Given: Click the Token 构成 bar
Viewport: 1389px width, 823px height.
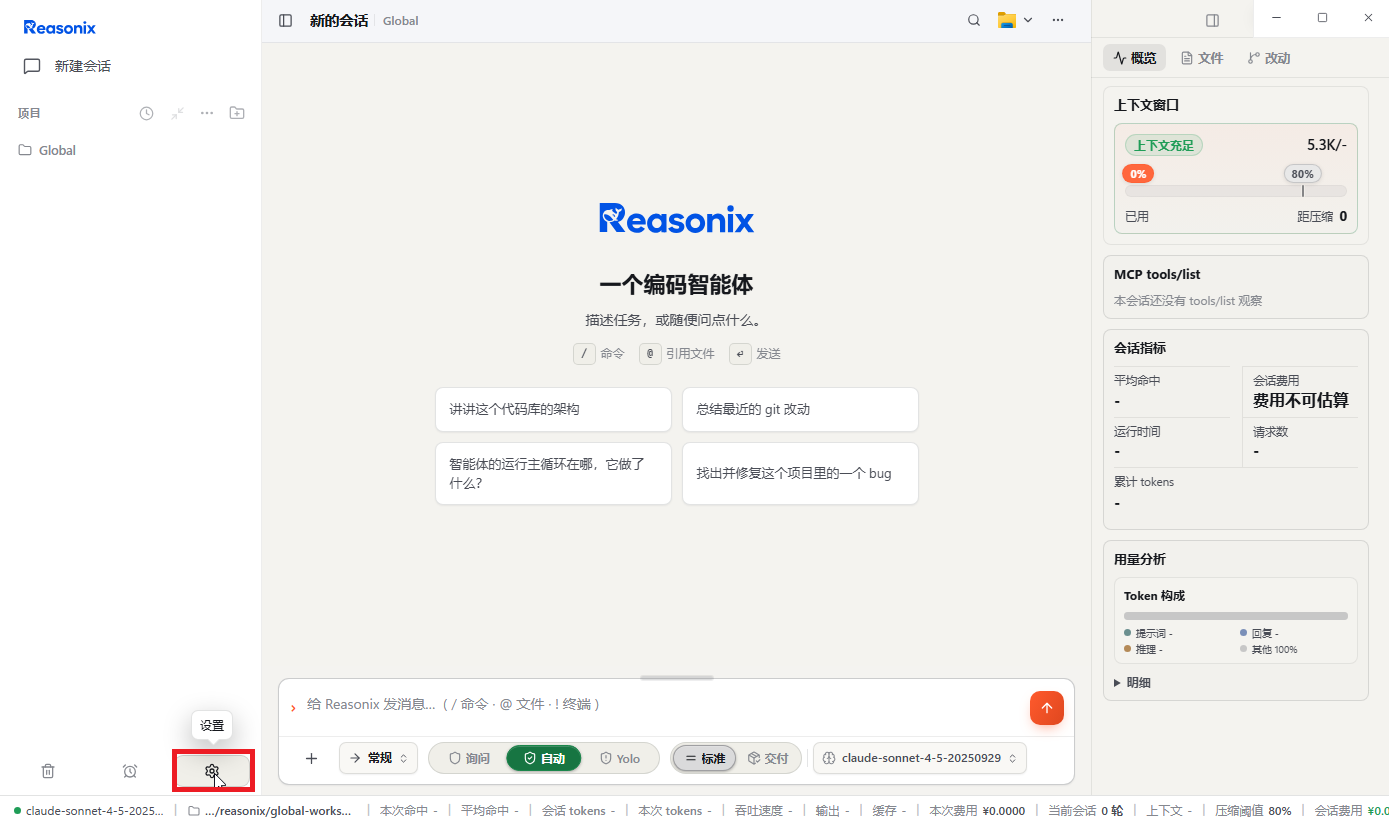Looking at the screenshot, I should click(x=1235, y=616).
